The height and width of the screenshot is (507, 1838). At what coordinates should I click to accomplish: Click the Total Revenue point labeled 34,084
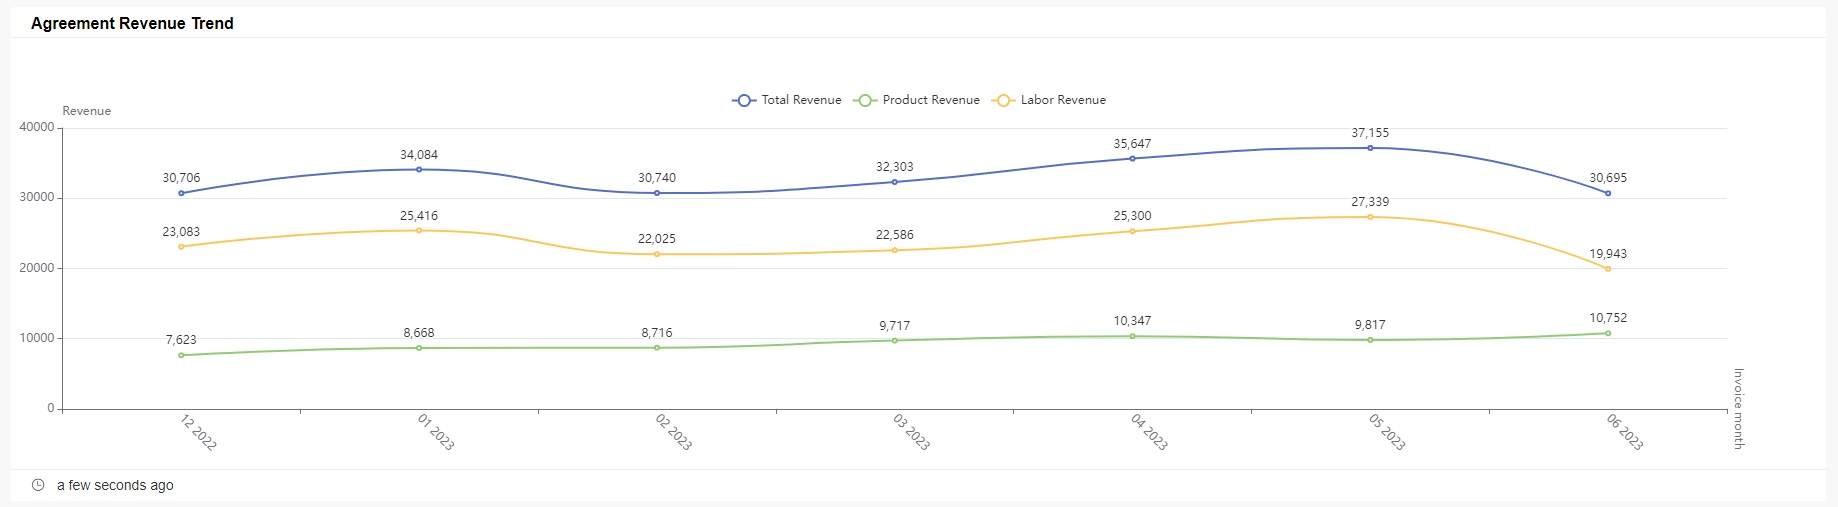pyautogui.click(x=419, y=169)
